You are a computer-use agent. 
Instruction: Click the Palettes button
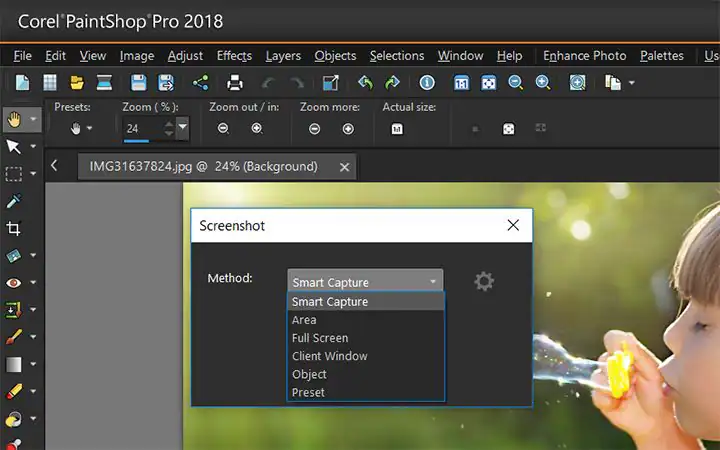pos(662,56)
